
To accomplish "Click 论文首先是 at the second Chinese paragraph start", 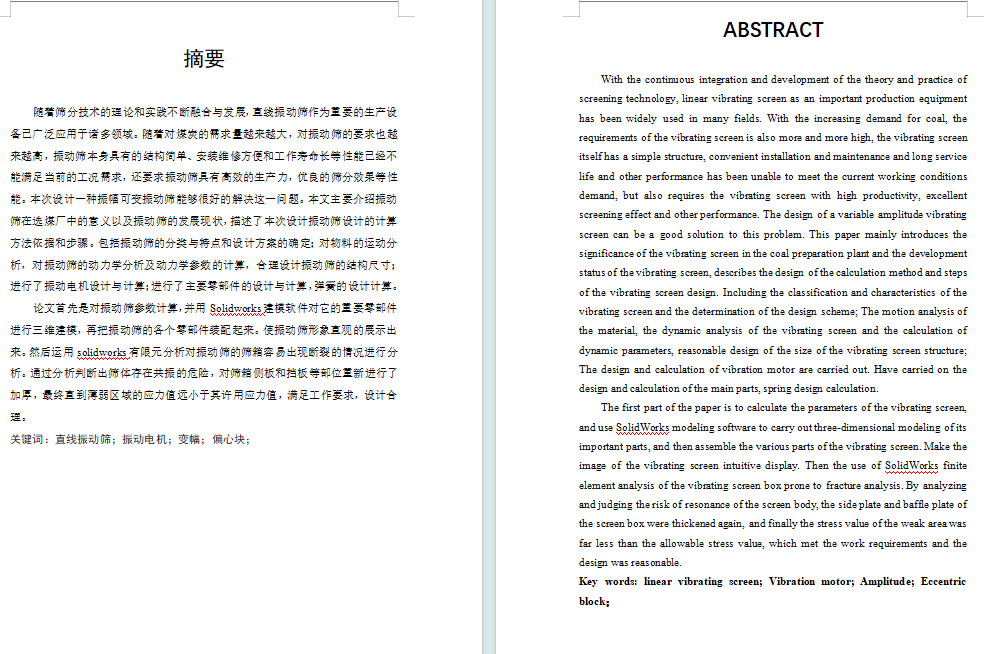I will [61, 308].
